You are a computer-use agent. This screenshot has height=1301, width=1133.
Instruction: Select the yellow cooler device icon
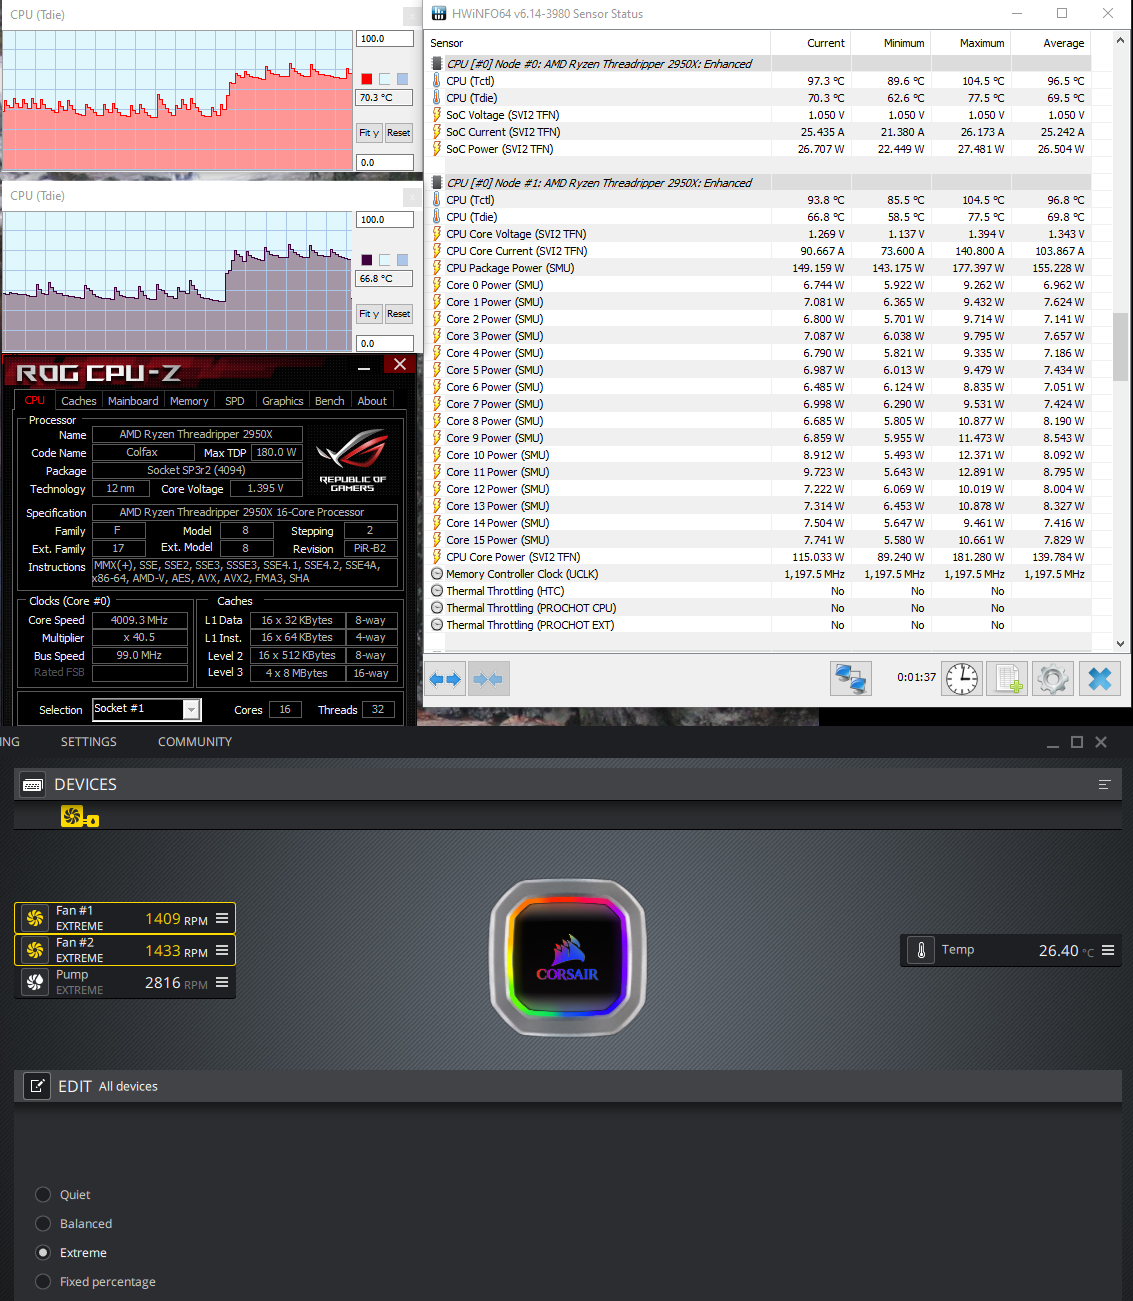pos(79,817)
